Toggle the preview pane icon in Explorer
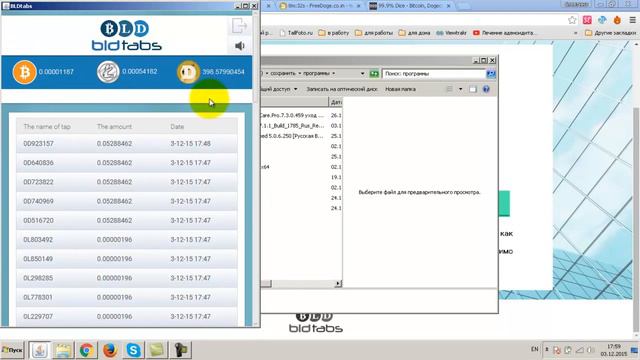The height and width of the screenshot is (360, 640). tap(473, 89)
